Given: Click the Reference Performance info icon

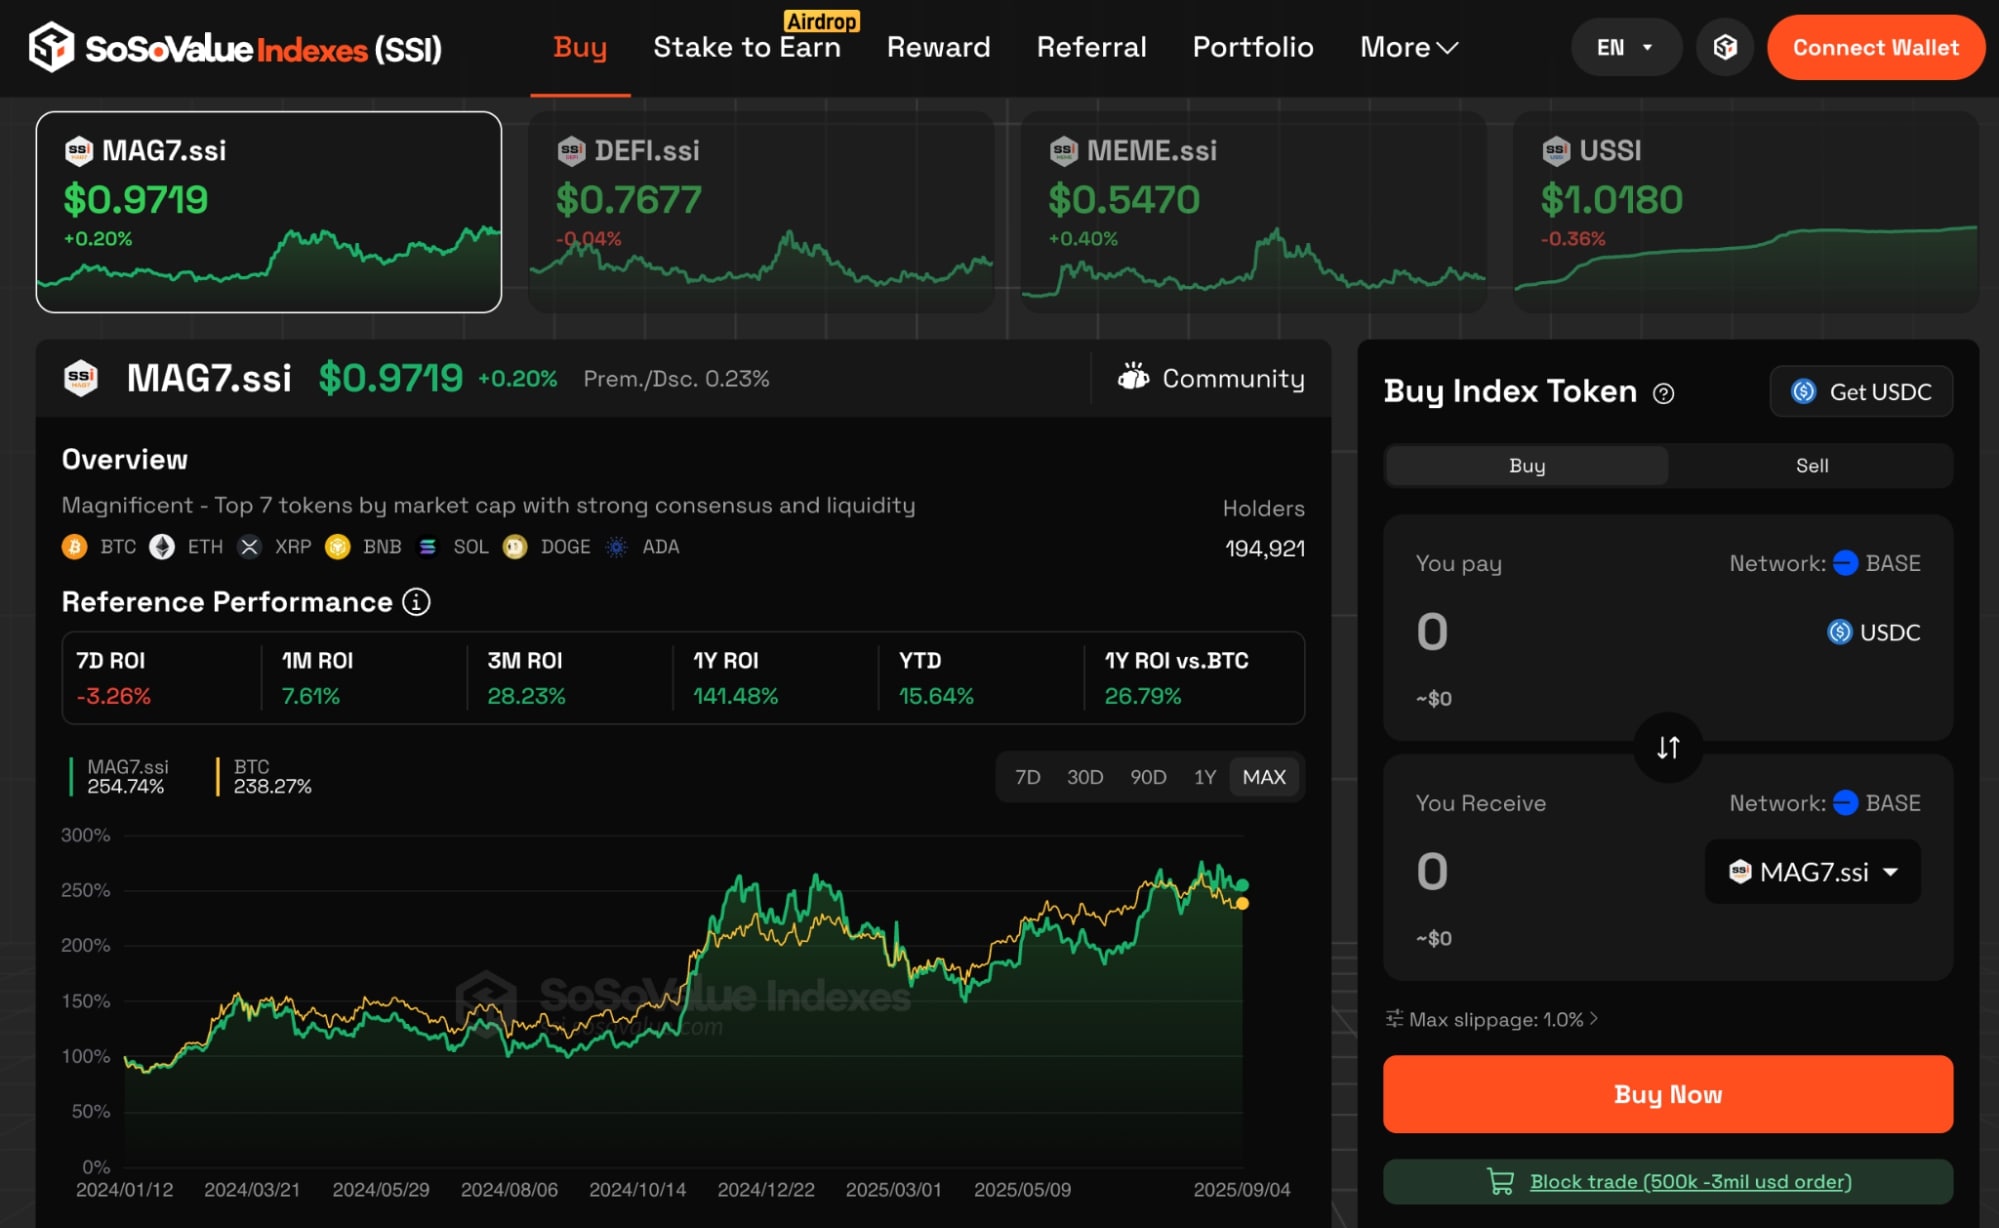Looking at the screenshot, I should coord(416,602).
